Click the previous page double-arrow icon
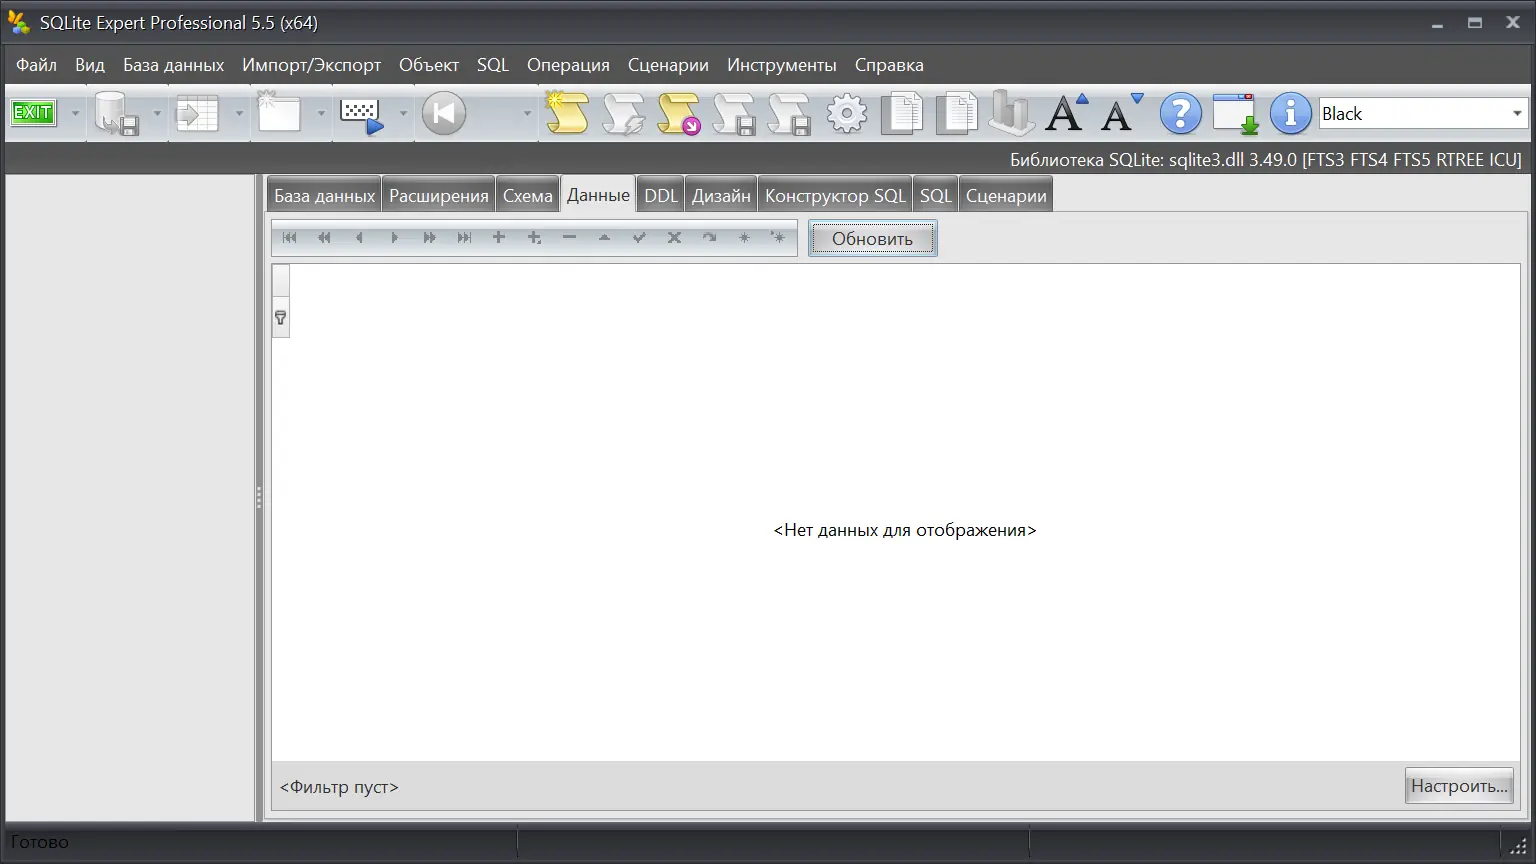 [324, 238]
